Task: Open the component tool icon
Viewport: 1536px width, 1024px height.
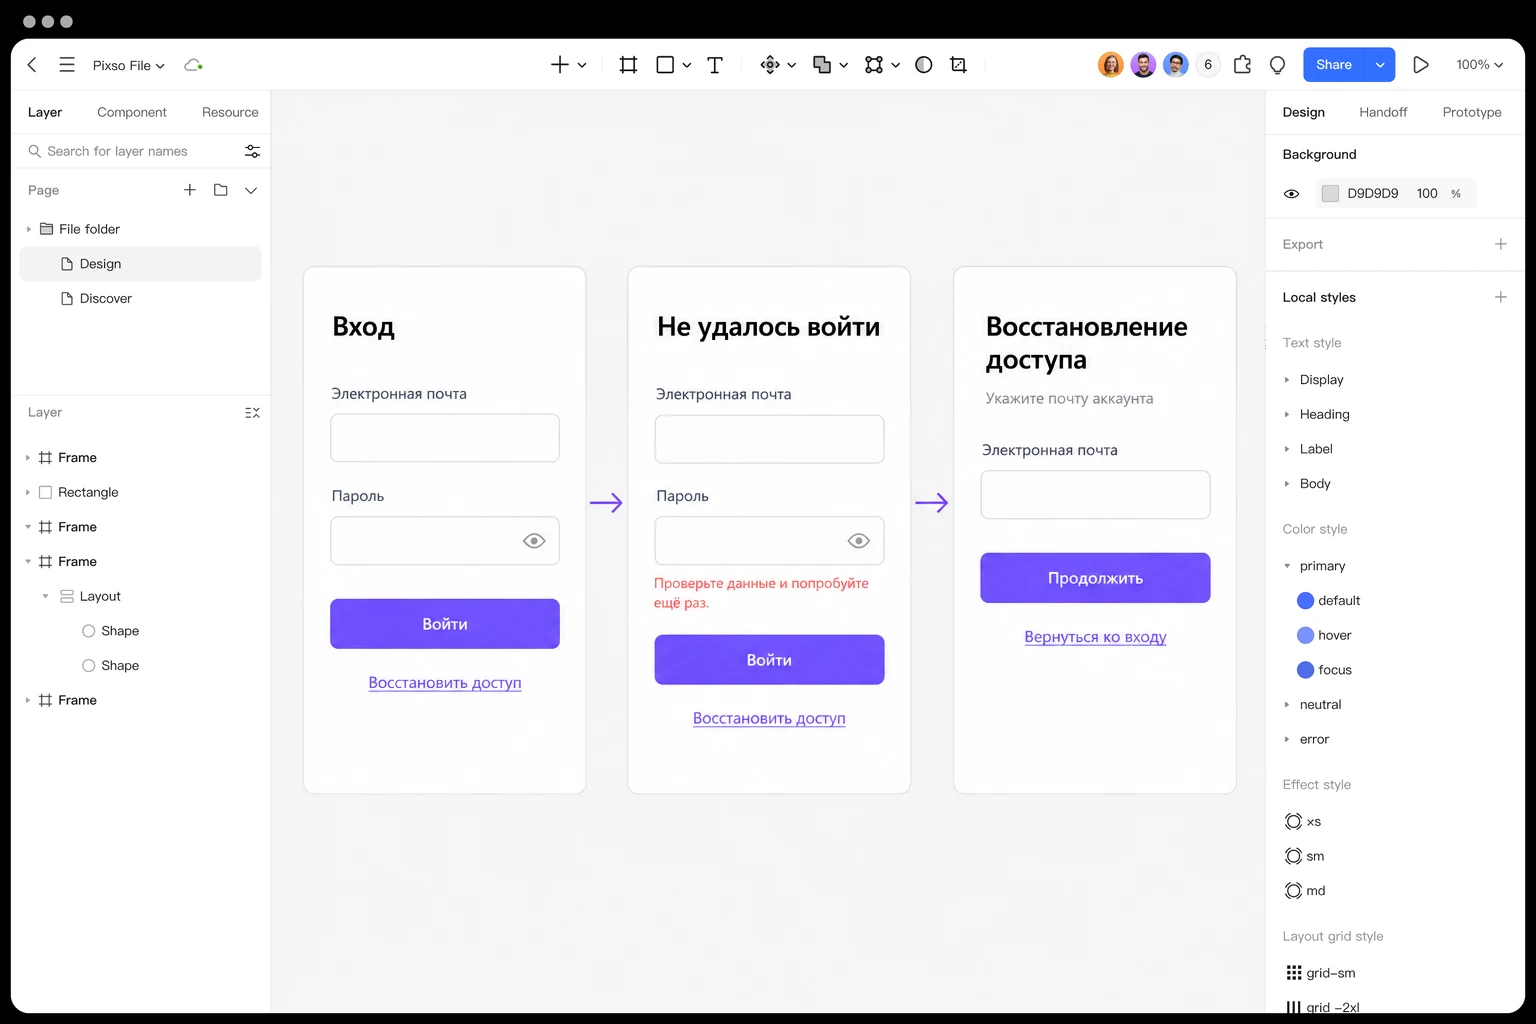Action: pos(770,65)
